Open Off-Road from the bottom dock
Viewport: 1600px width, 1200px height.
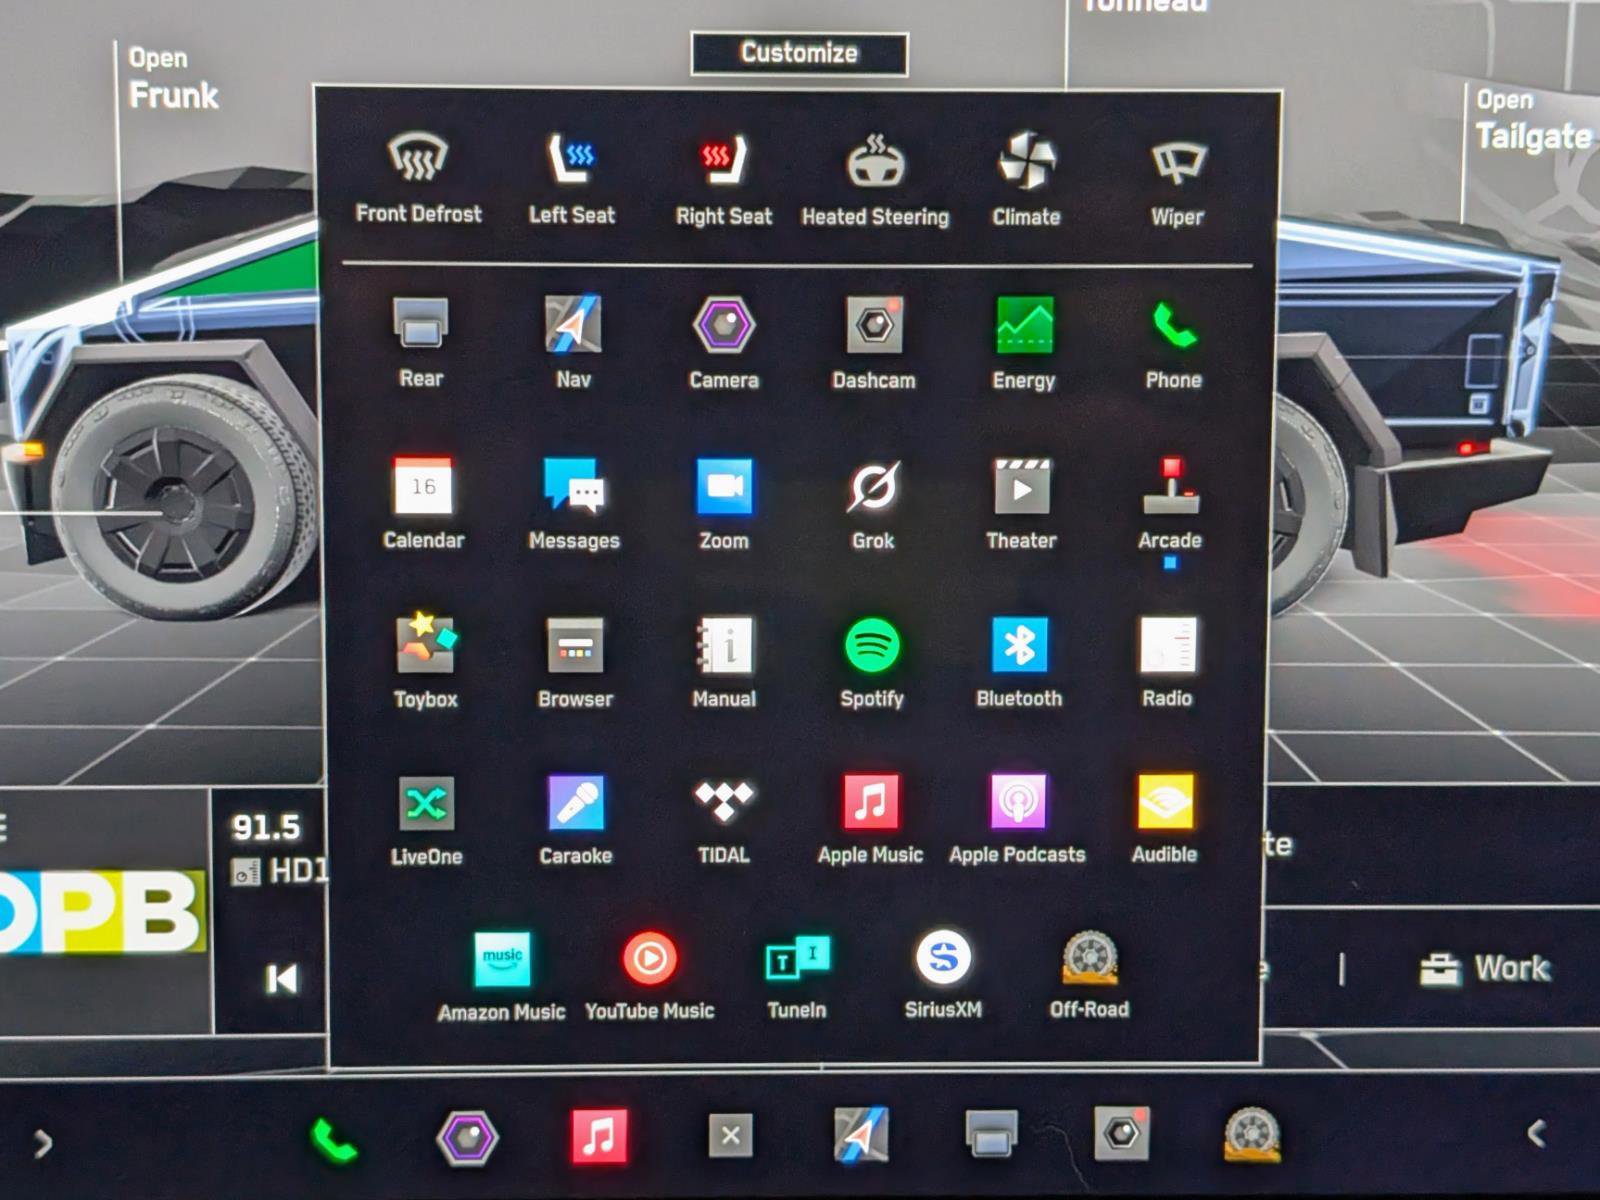pyautogui.click(x=1251, y=1134)
